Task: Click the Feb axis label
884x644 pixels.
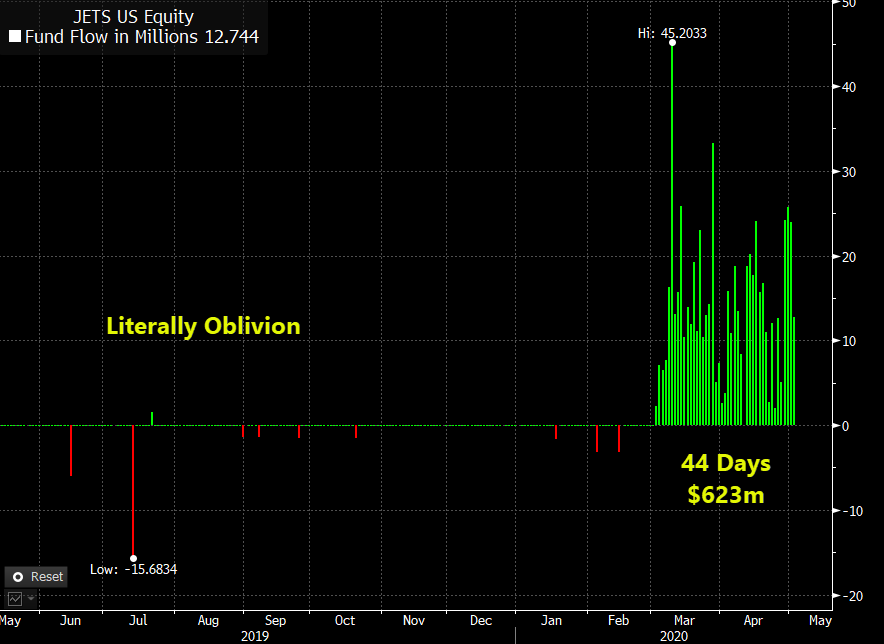Action: click(618, 620)
